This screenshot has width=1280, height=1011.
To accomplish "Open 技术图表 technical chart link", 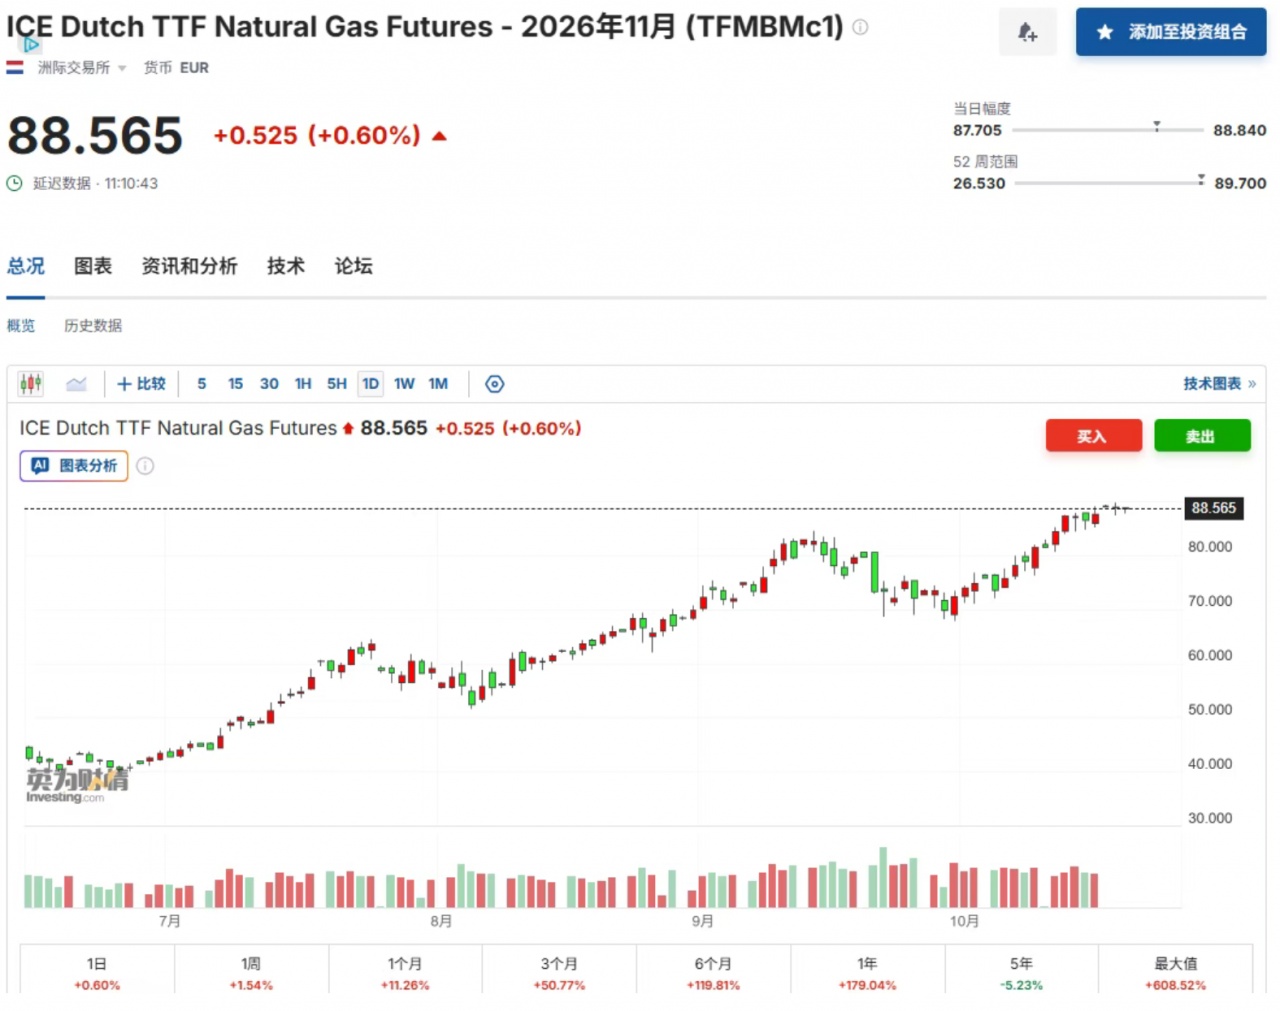I will pos(1219,384).
